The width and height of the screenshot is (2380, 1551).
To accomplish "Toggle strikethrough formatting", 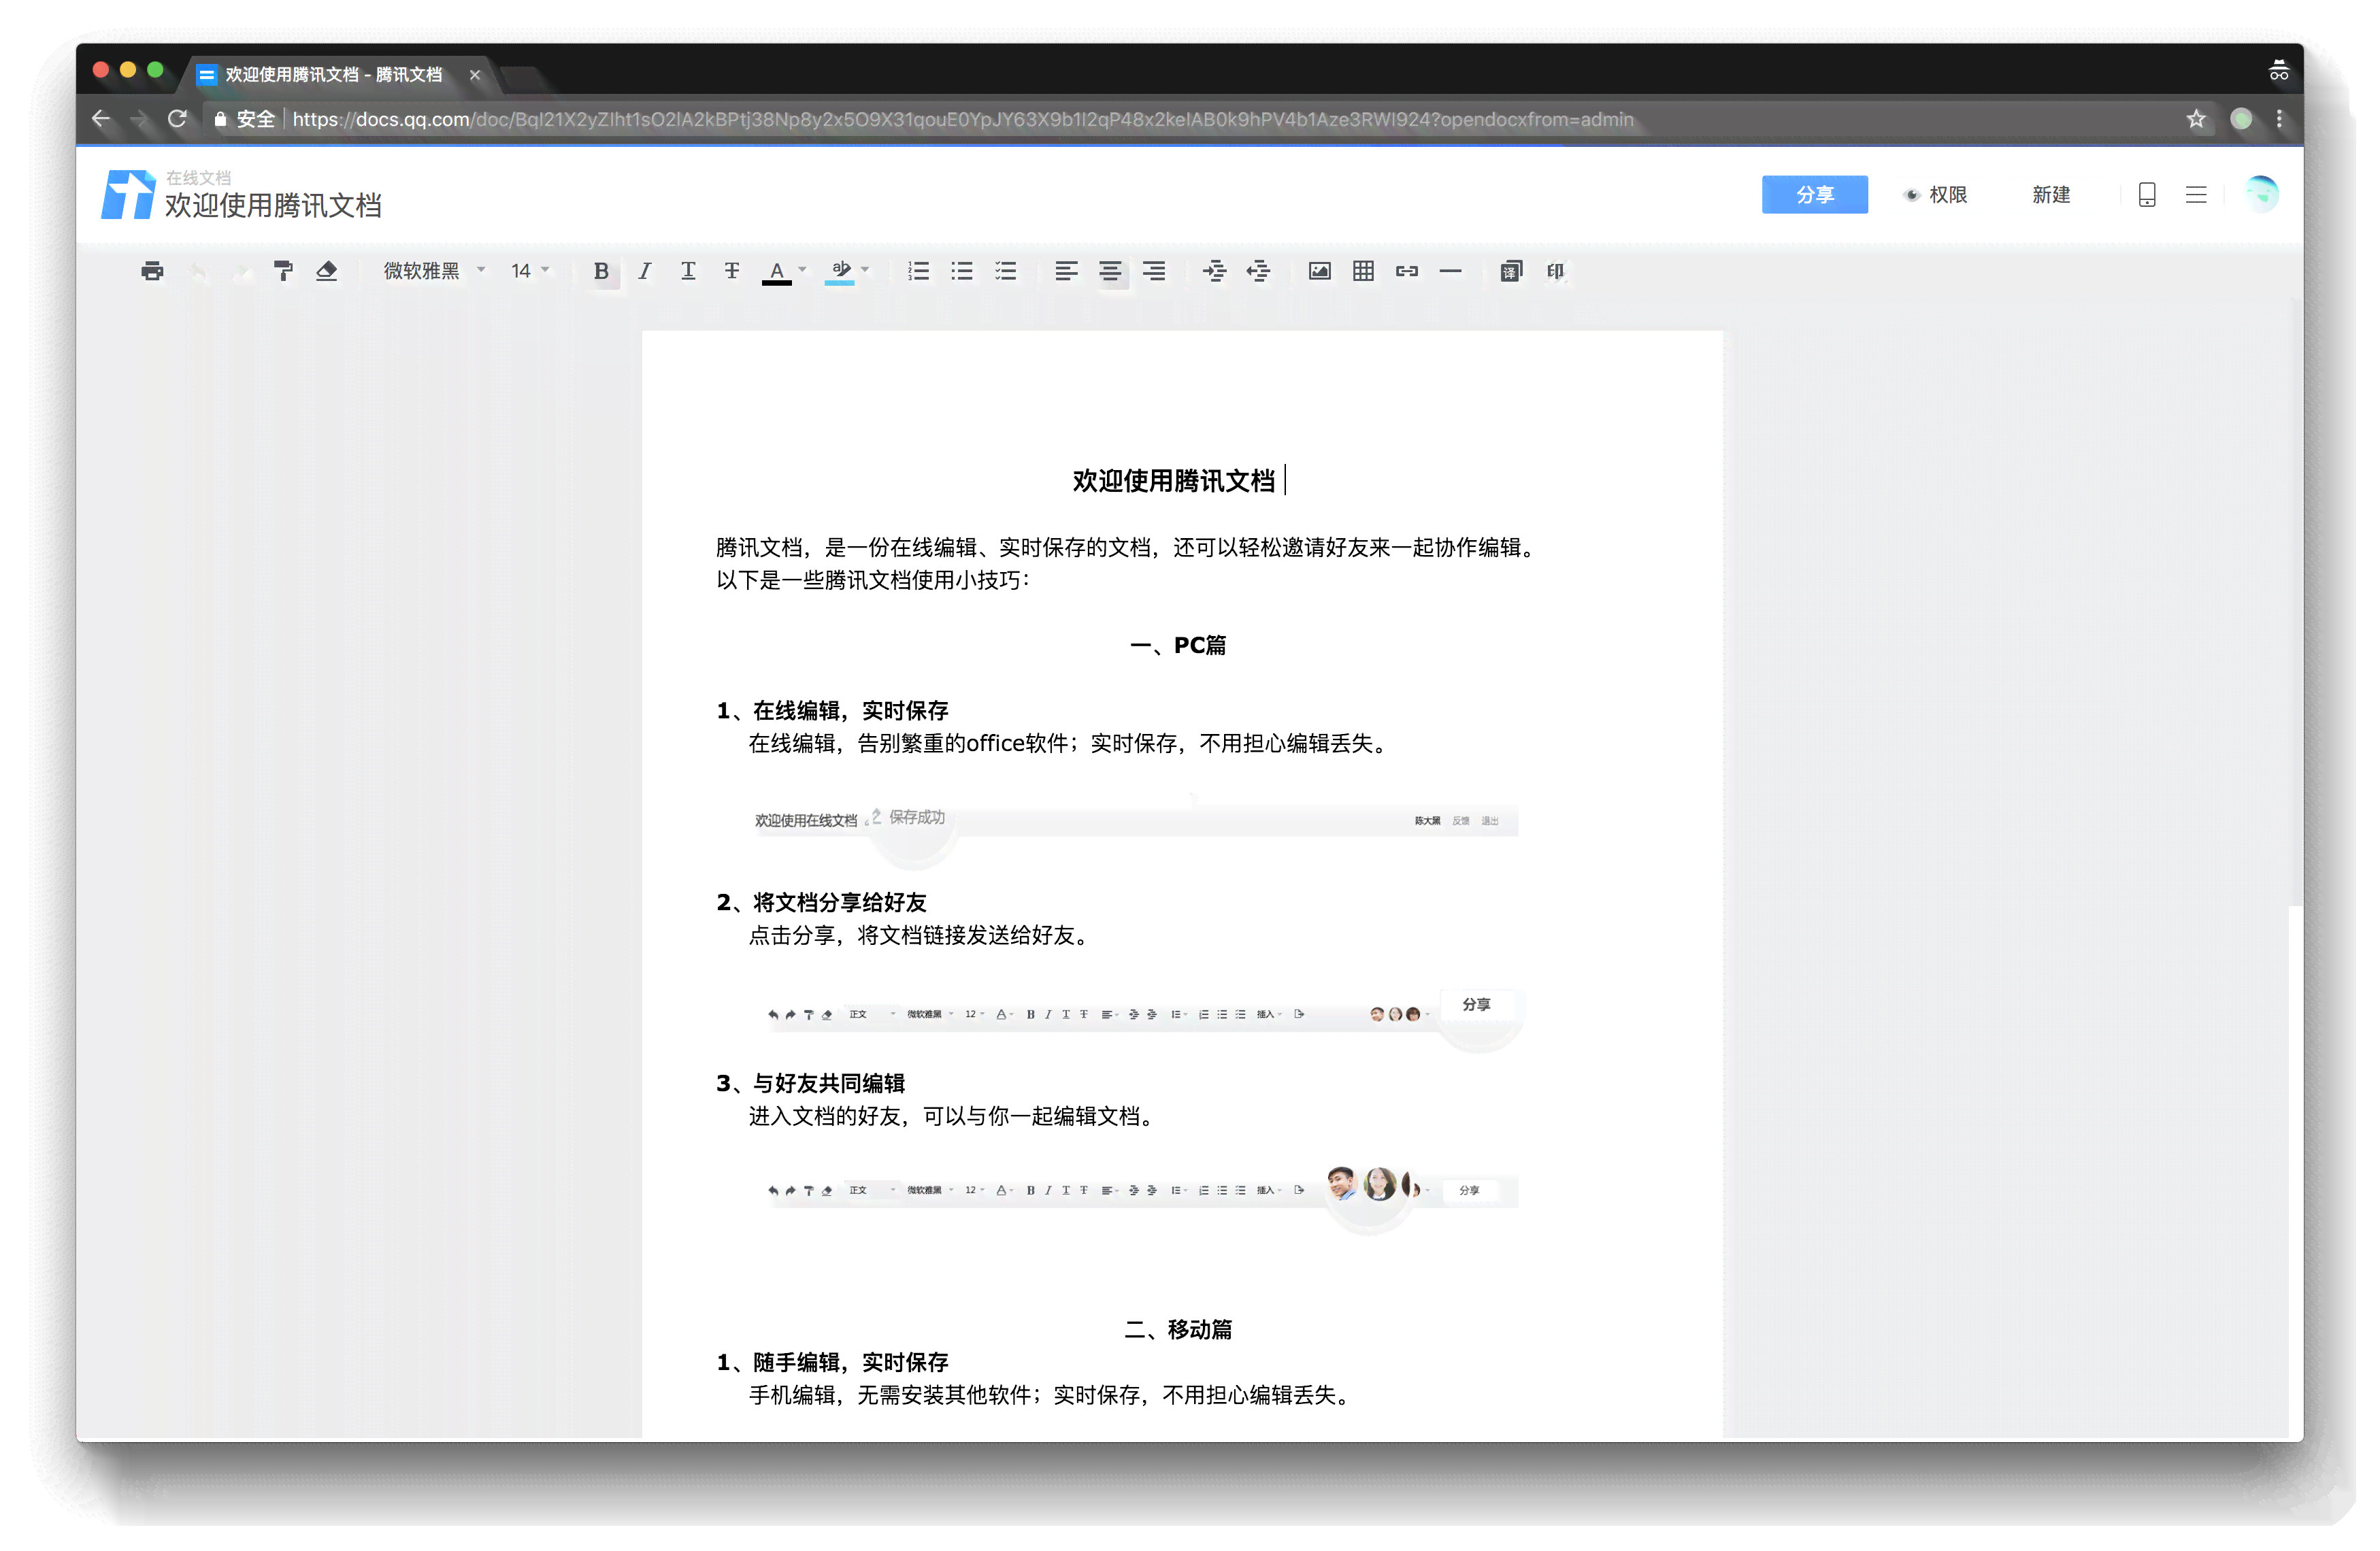I will 732,271.
